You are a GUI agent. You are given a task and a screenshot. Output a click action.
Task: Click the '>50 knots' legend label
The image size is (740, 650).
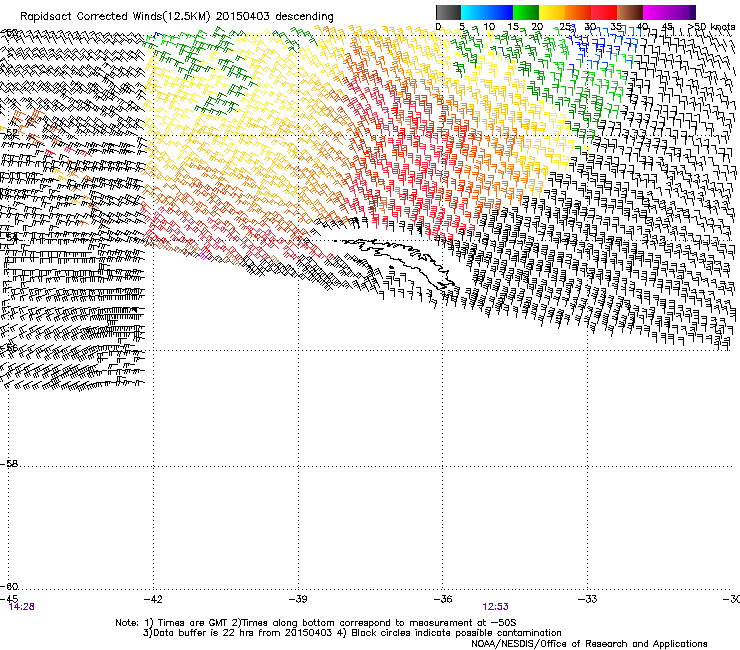click(712, 27)
